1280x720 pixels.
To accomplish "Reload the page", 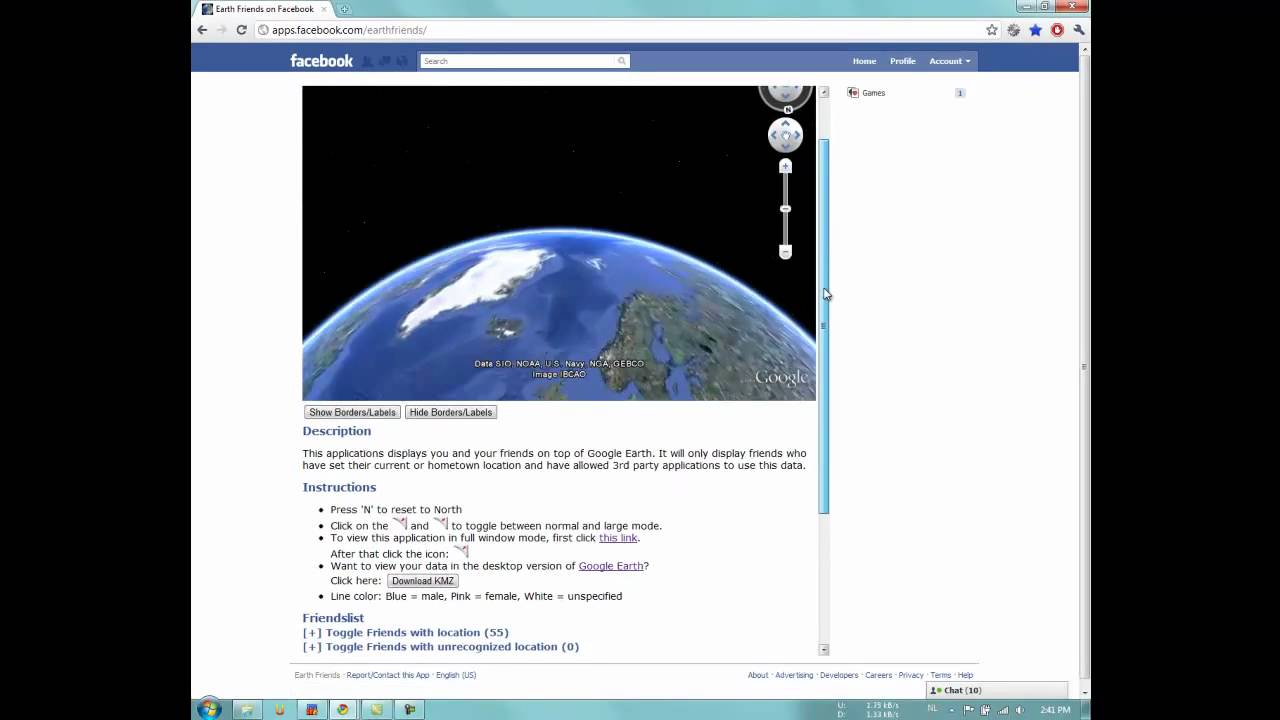I will (x=242, y=30).
